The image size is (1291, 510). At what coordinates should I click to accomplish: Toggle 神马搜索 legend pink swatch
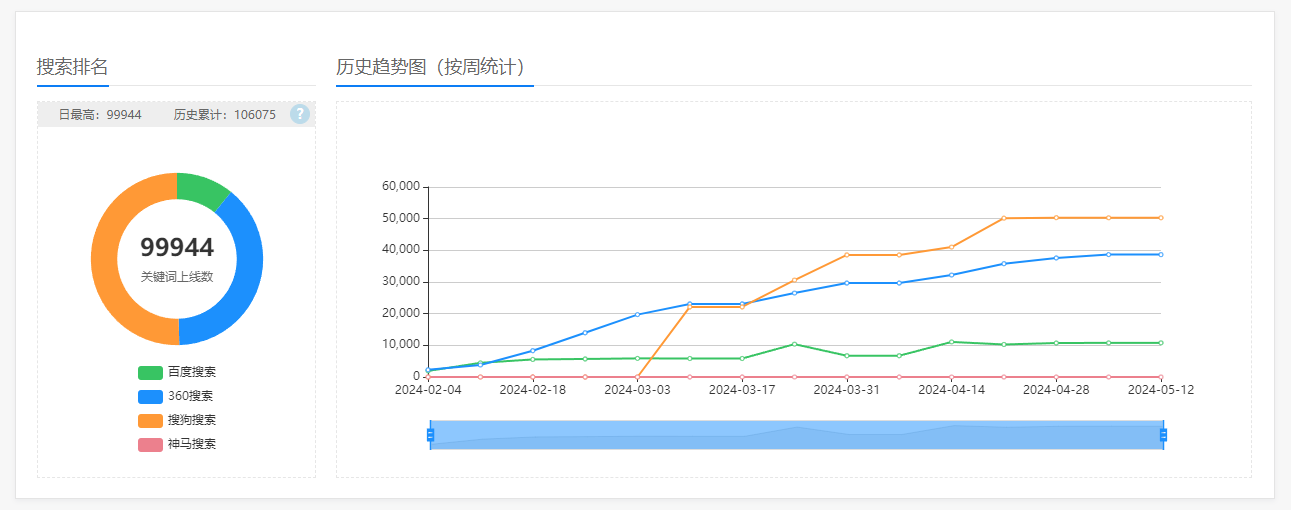pyautogui.click(x=150, y=444)
